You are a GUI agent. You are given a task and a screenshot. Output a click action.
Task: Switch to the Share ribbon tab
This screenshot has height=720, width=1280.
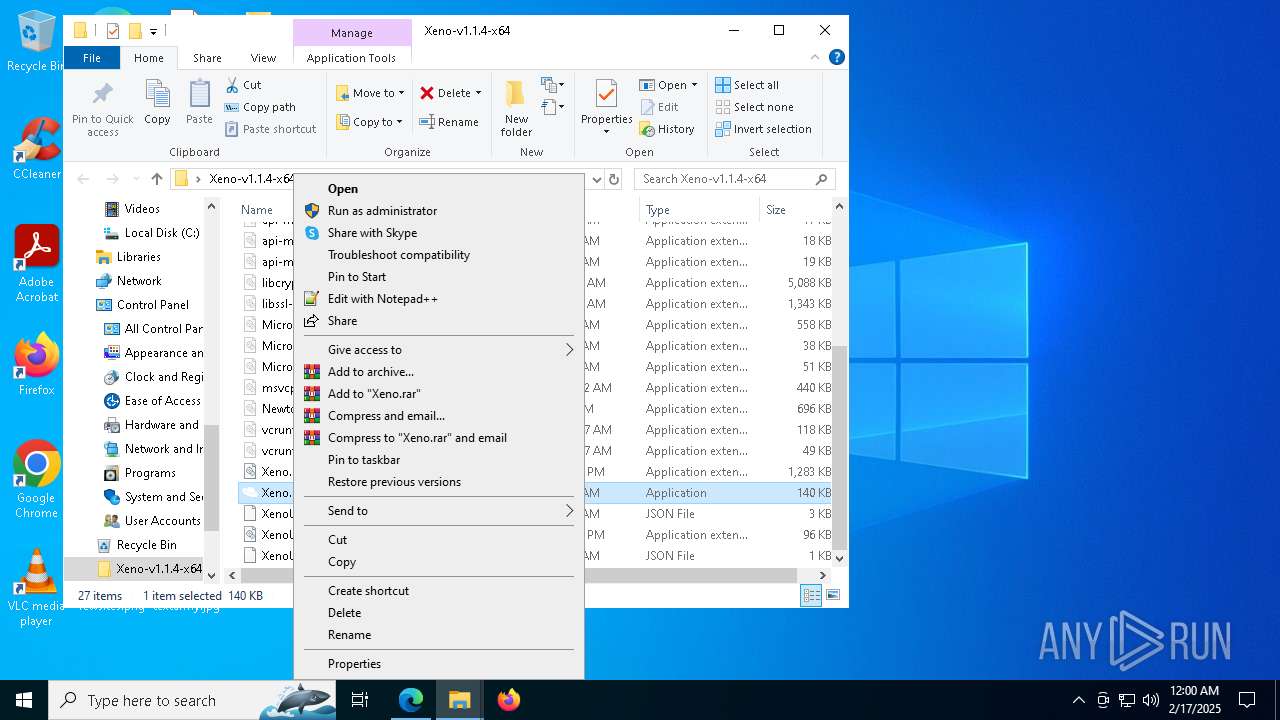(207, 58)
